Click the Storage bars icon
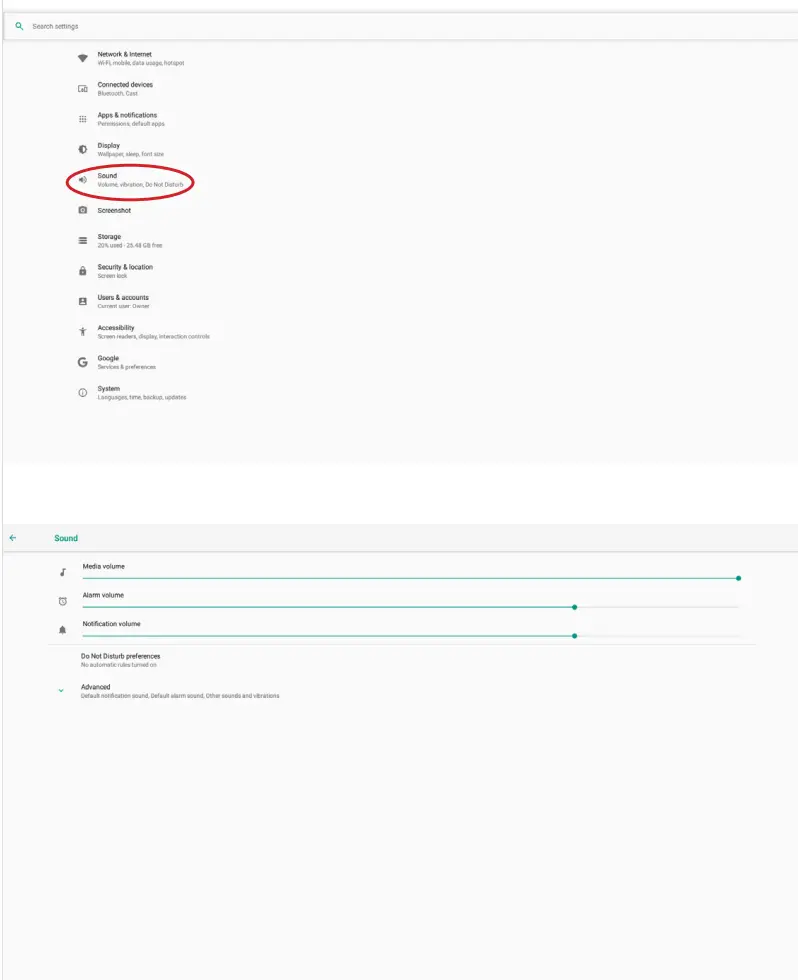The image size is (798, 980). (x=82, y=241)
